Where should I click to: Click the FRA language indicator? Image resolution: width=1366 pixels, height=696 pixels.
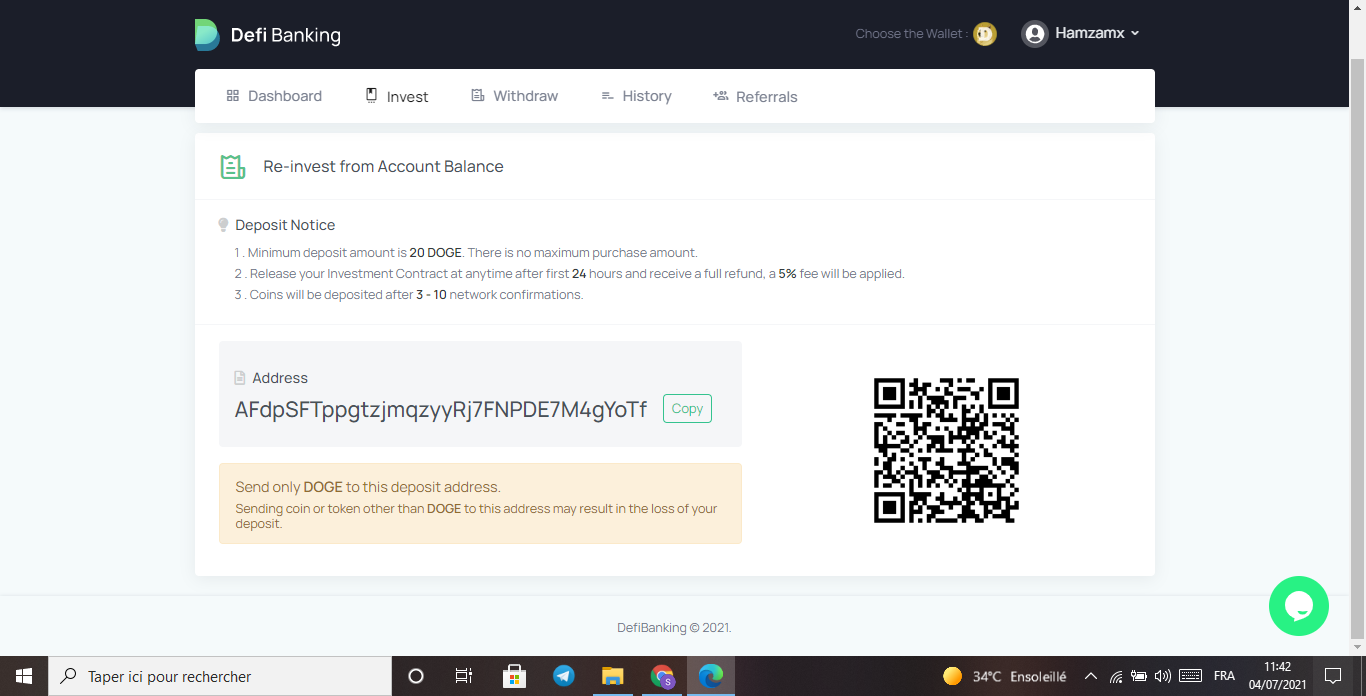click(x=1224, y=676)
